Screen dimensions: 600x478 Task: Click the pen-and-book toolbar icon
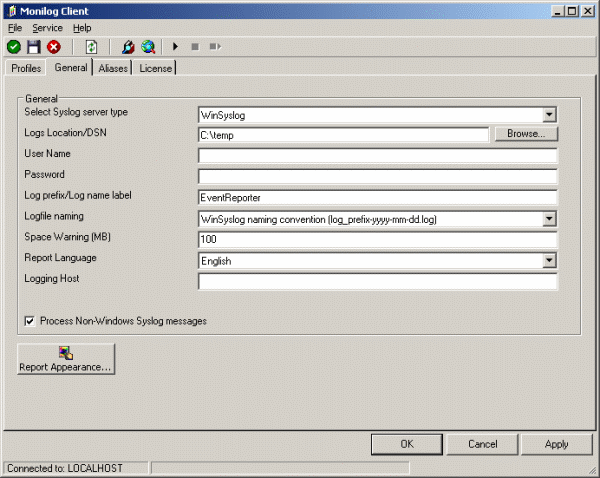pos(128,47)
